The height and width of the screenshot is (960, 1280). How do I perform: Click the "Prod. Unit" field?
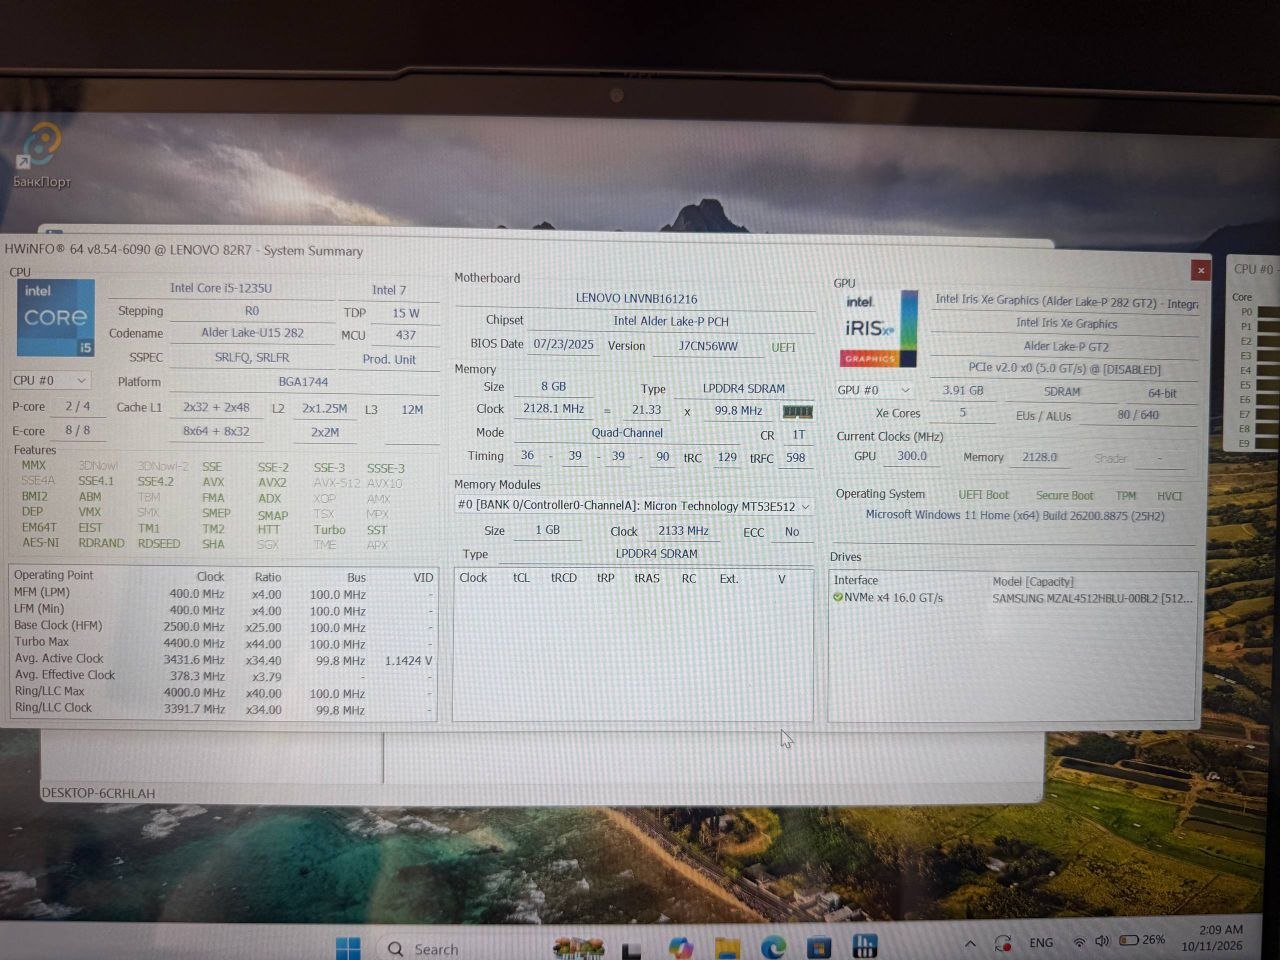click(389, 360)
